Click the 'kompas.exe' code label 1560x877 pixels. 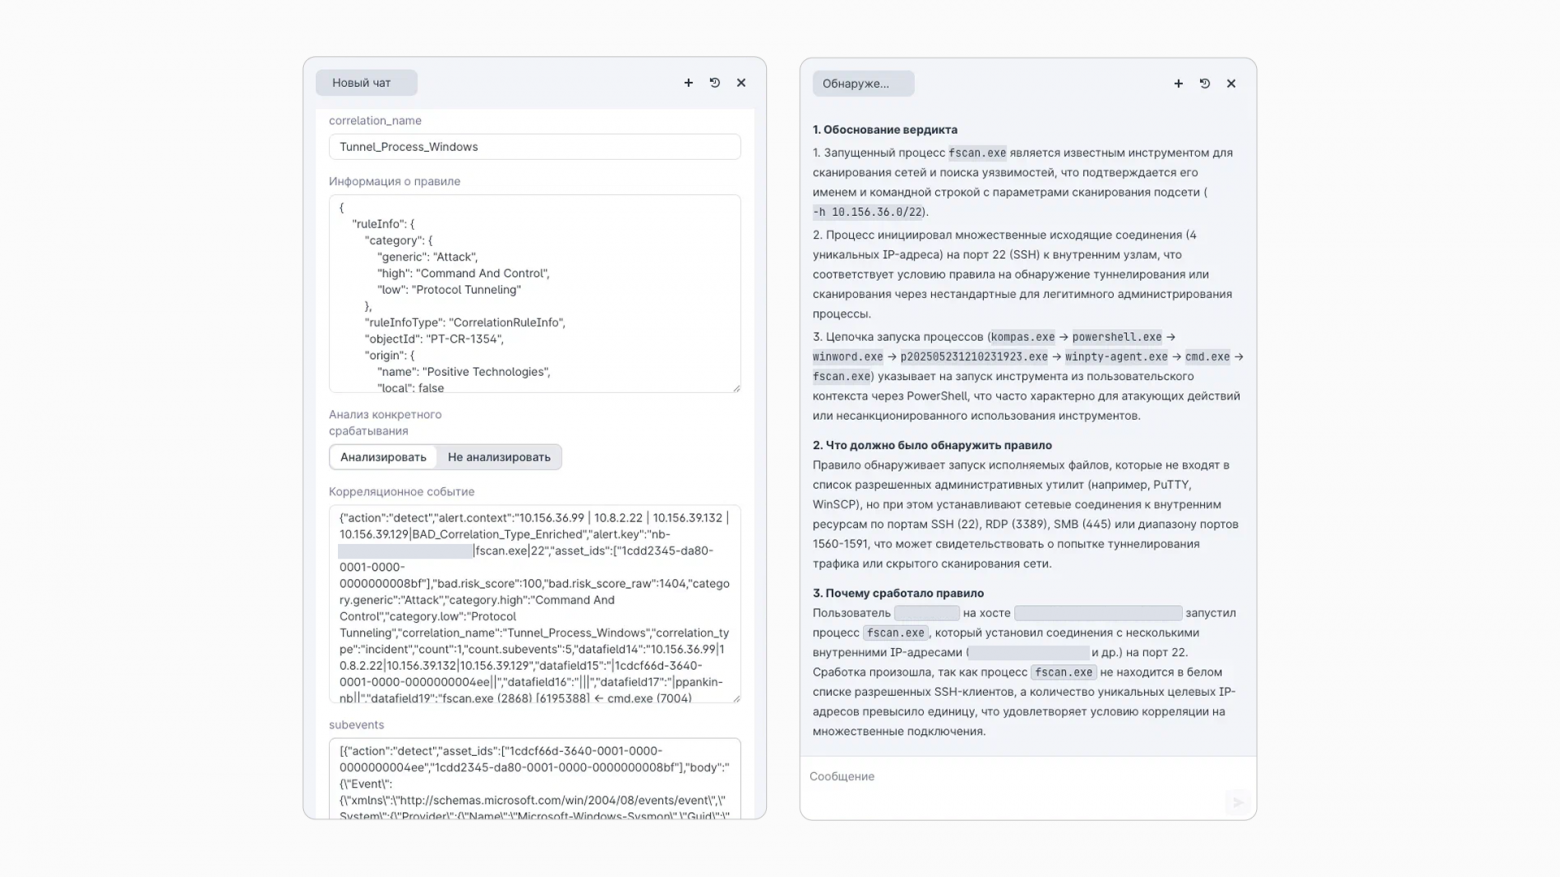1023,337
